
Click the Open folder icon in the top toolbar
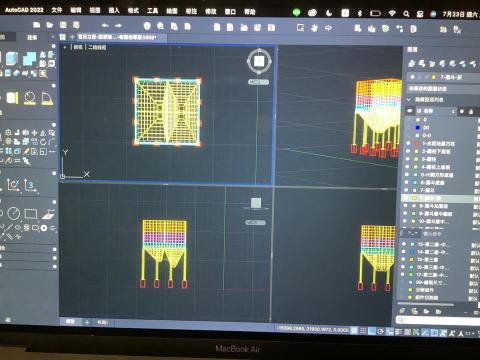(x=50, y=25)
